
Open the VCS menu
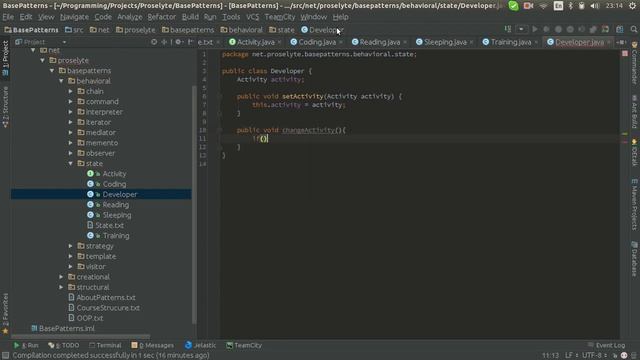coord(252,17)
